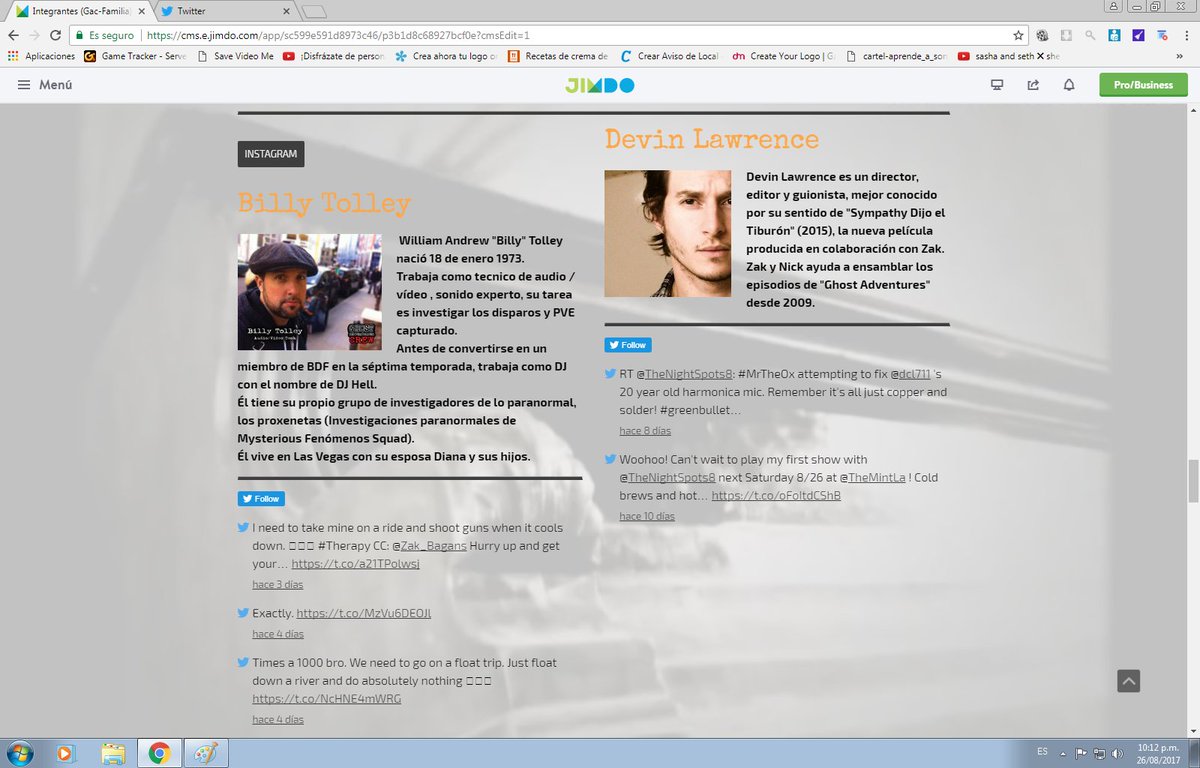This screenshot has width=1200, height=768.
Task: Click the address bar URL
Action: coord(338,34)
